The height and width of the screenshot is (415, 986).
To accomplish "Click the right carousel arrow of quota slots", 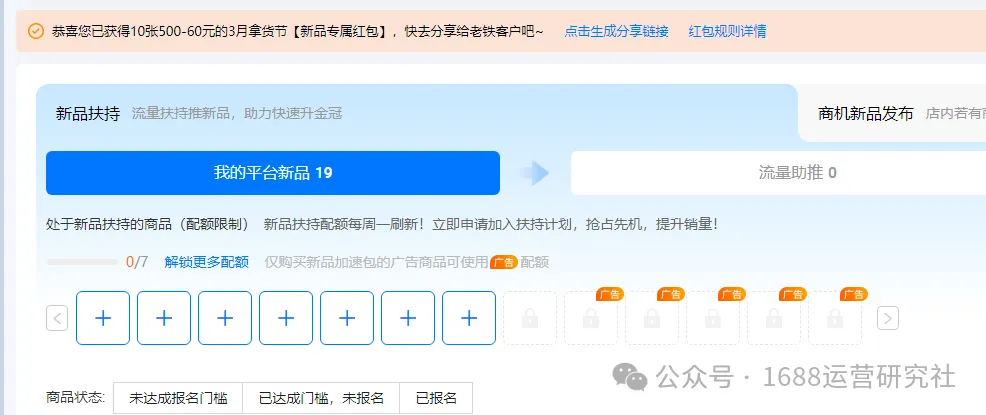I will (888, 318).
